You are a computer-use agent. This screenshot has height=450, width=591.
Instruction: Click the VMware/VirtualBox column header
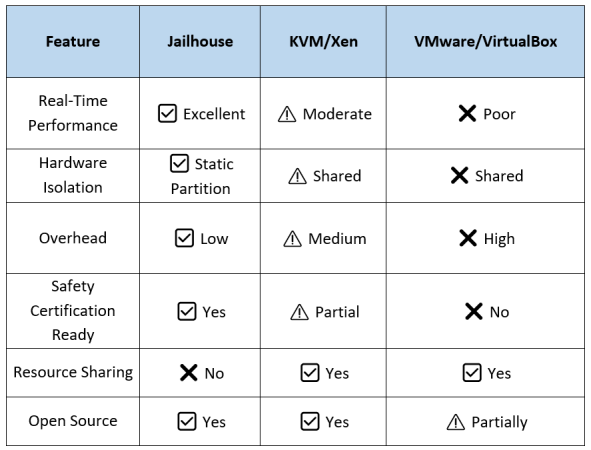(485, 41)
